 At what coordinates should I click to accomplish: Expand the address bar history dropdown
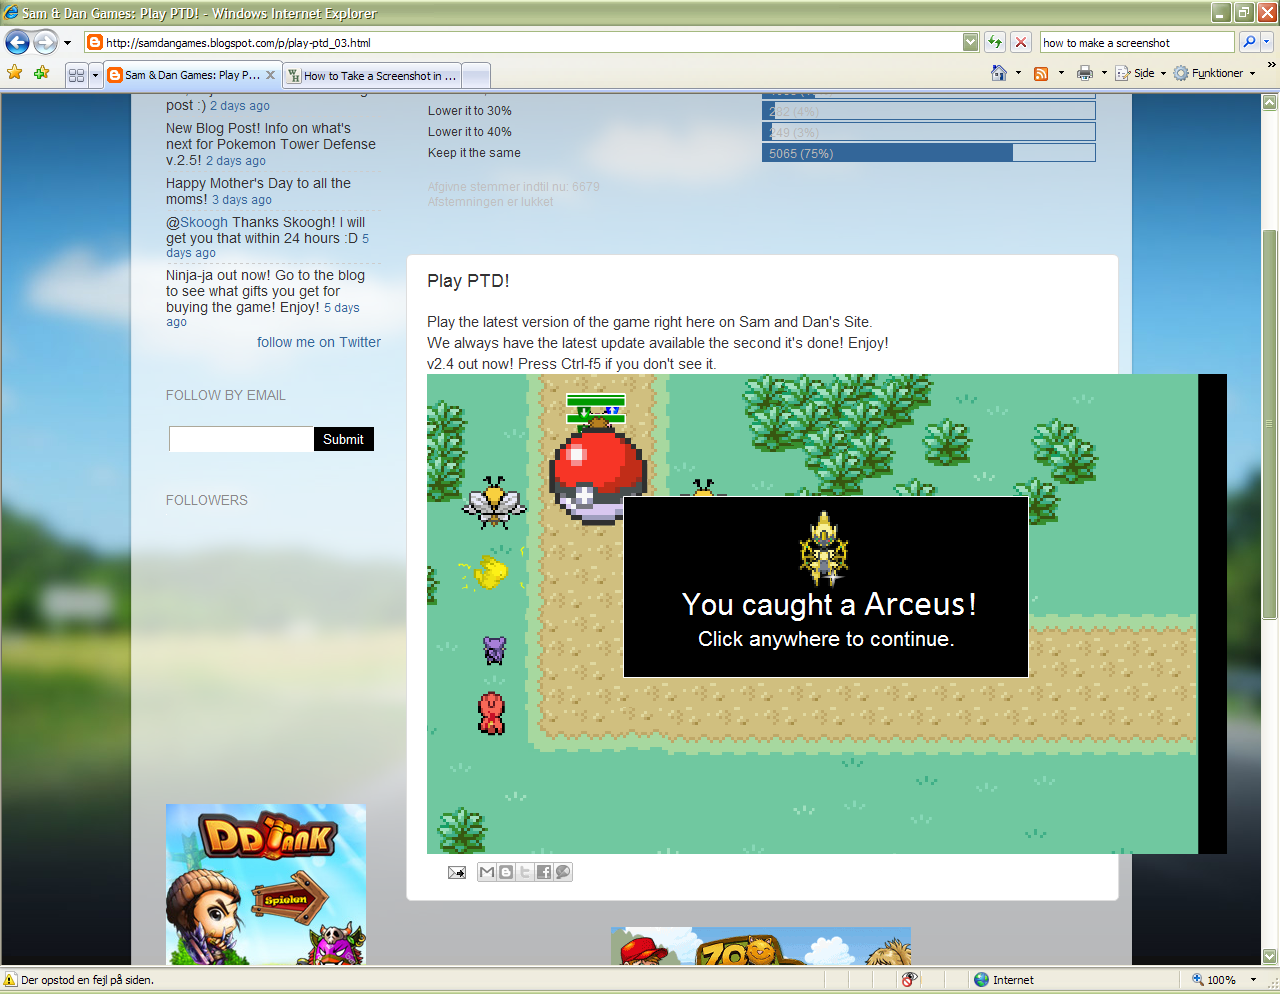pyautogui.click(x=970, y=42)
